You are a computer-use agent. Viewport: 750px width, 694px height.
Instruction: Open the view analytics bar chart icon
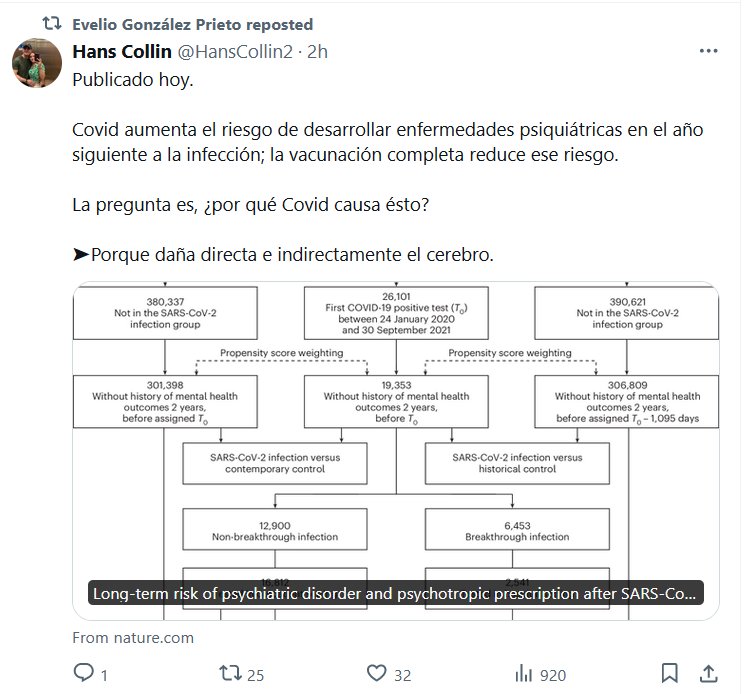pyautogui.click(x=523, y=674)
